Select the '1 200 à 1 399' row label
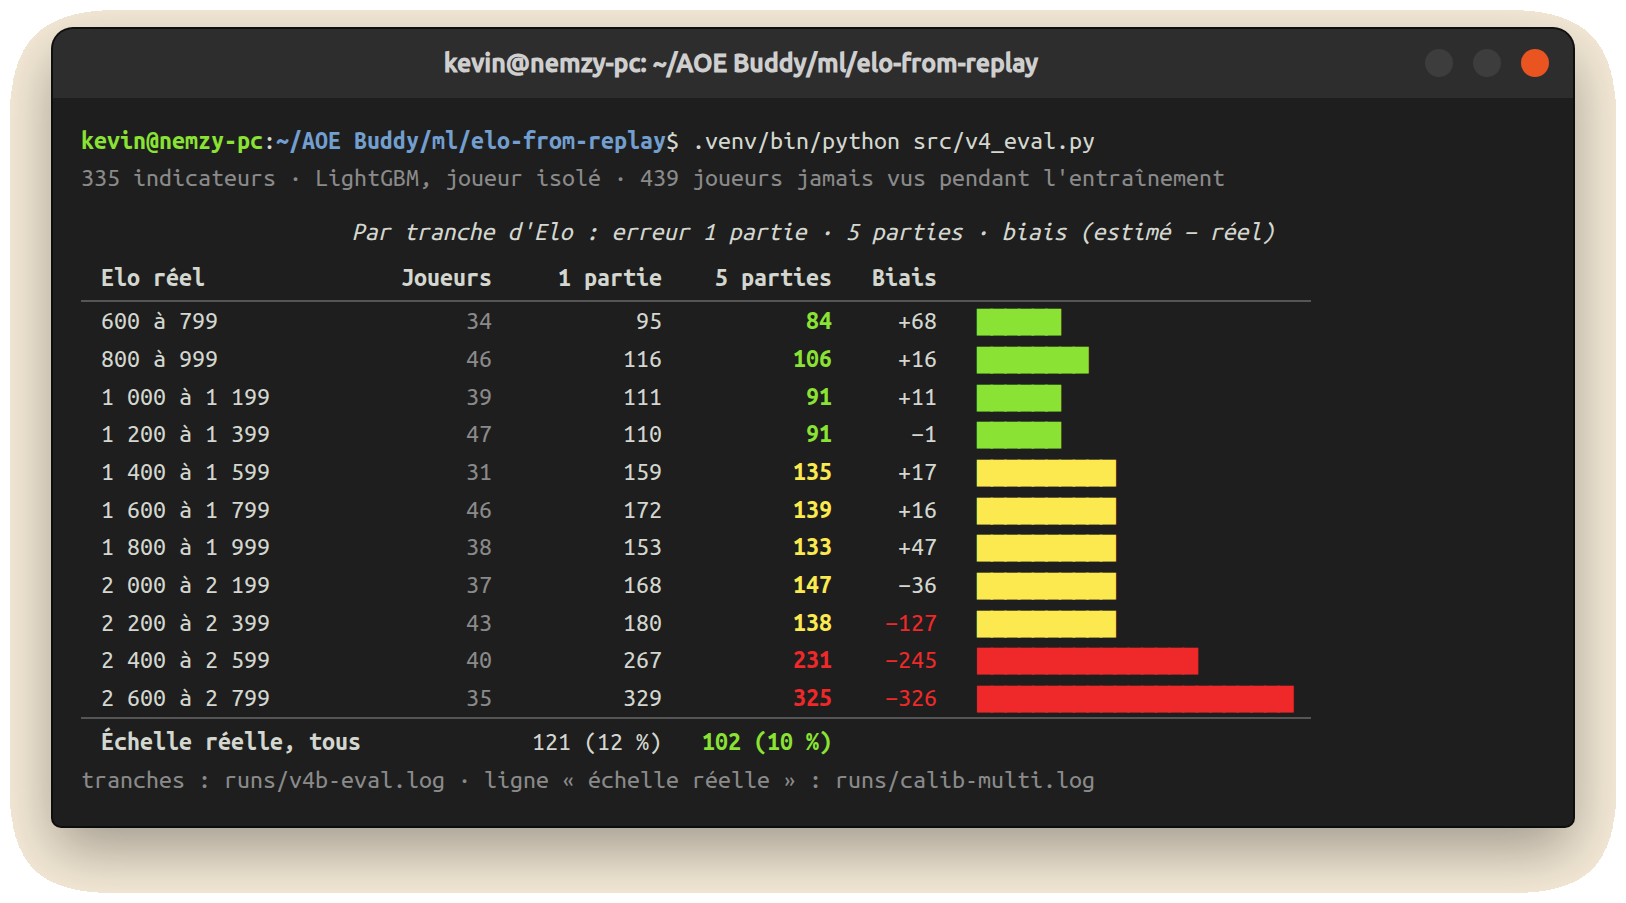The height and width of the screenshot is (903, 1626). (185, 434)
